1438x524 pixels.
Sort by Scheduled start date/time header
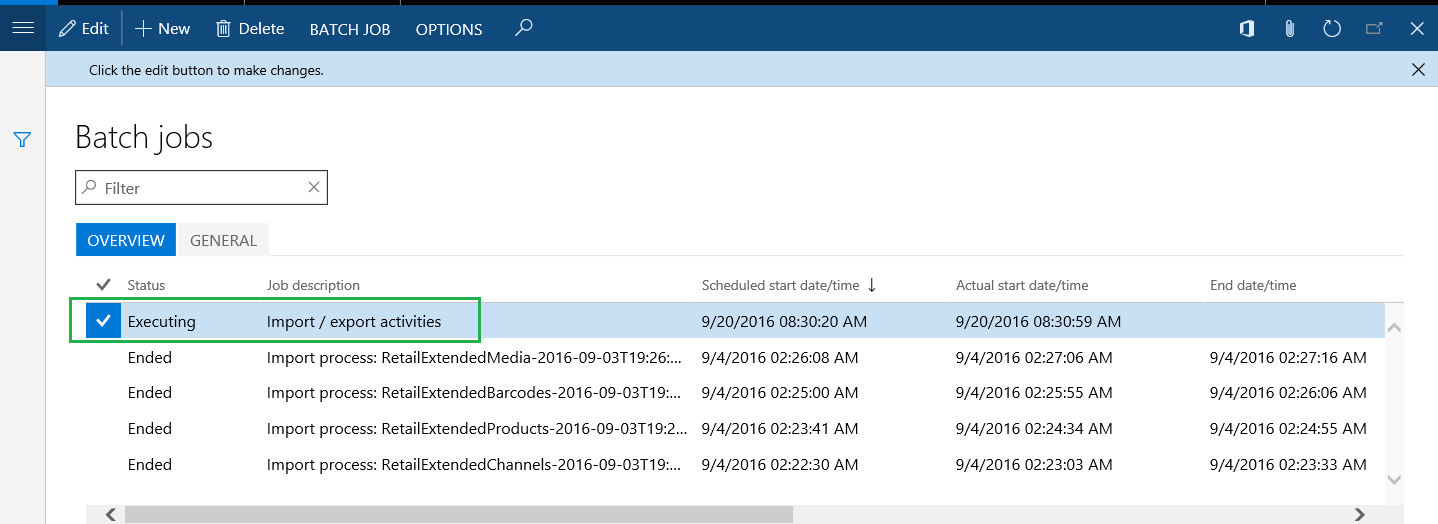(781, 285)
